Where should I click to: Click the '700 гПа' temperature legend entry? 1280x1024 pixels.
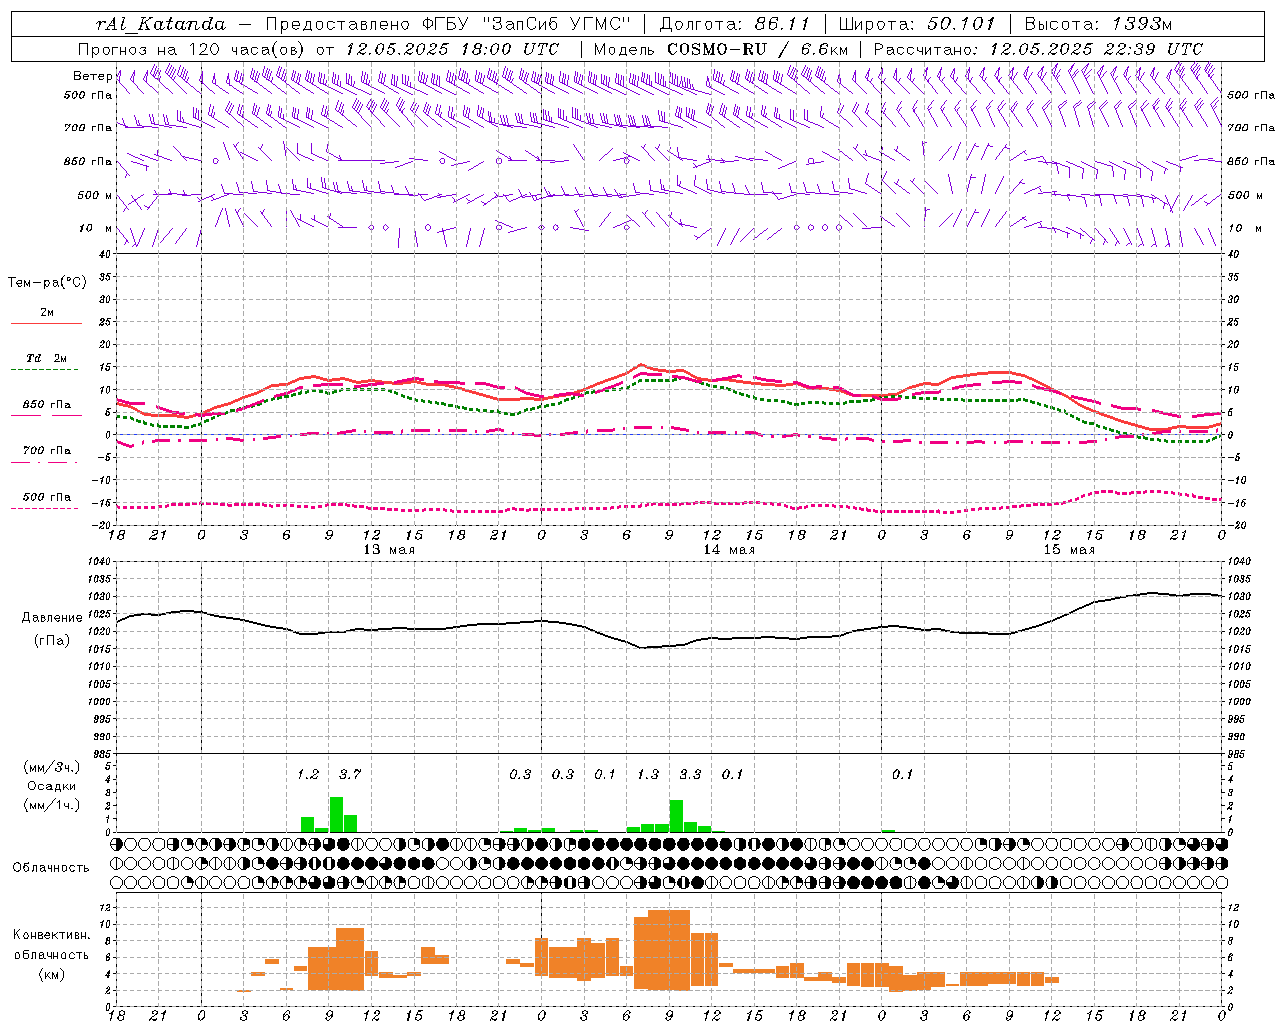[46, 451]
